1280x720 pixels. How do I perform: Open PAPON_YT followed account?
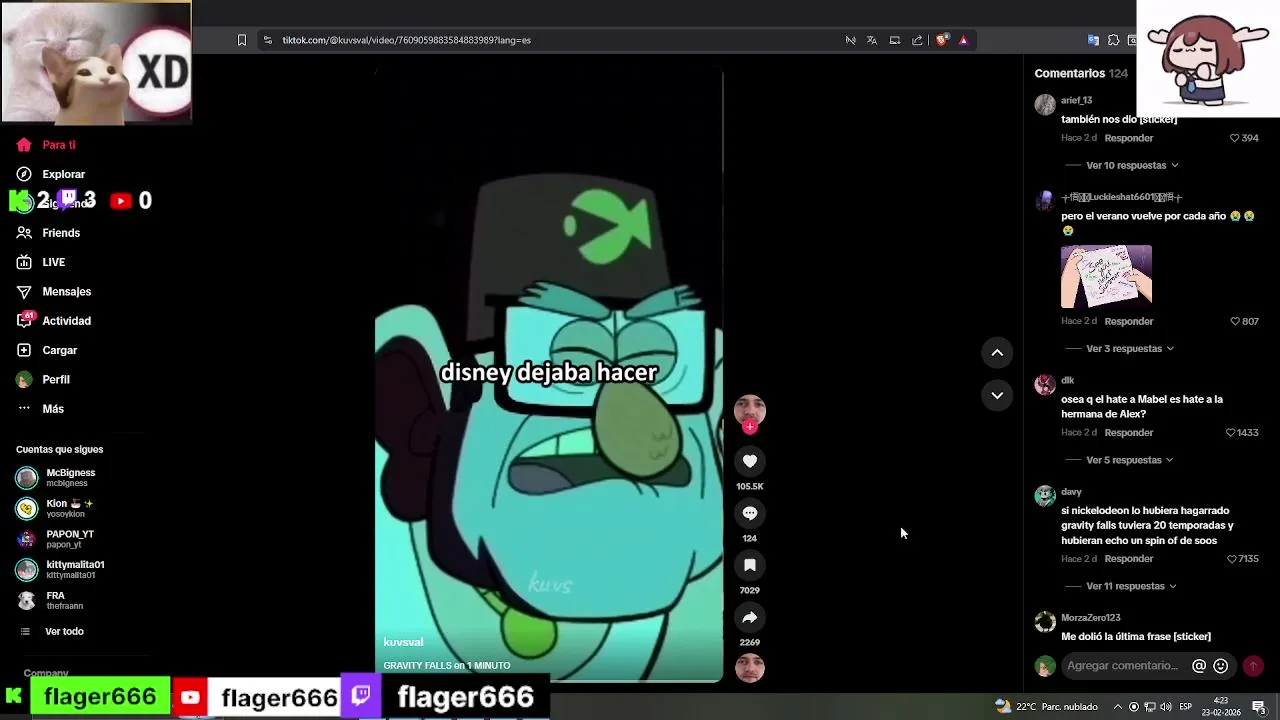point(56,539)
